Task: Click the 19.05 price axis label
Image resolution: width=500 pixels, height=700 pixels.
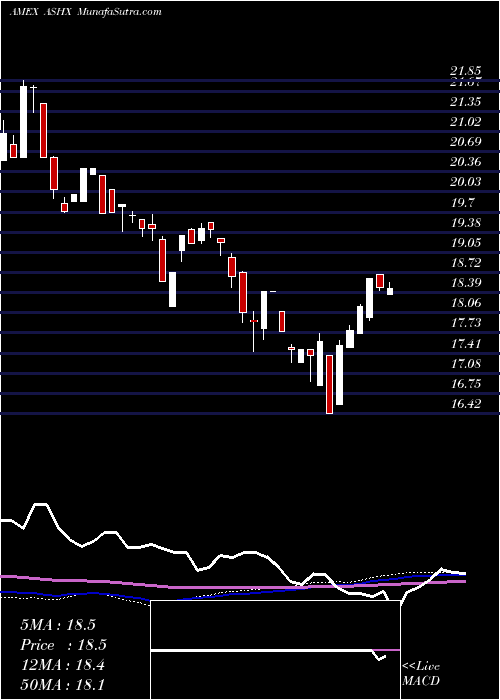Action: point(466,242)
